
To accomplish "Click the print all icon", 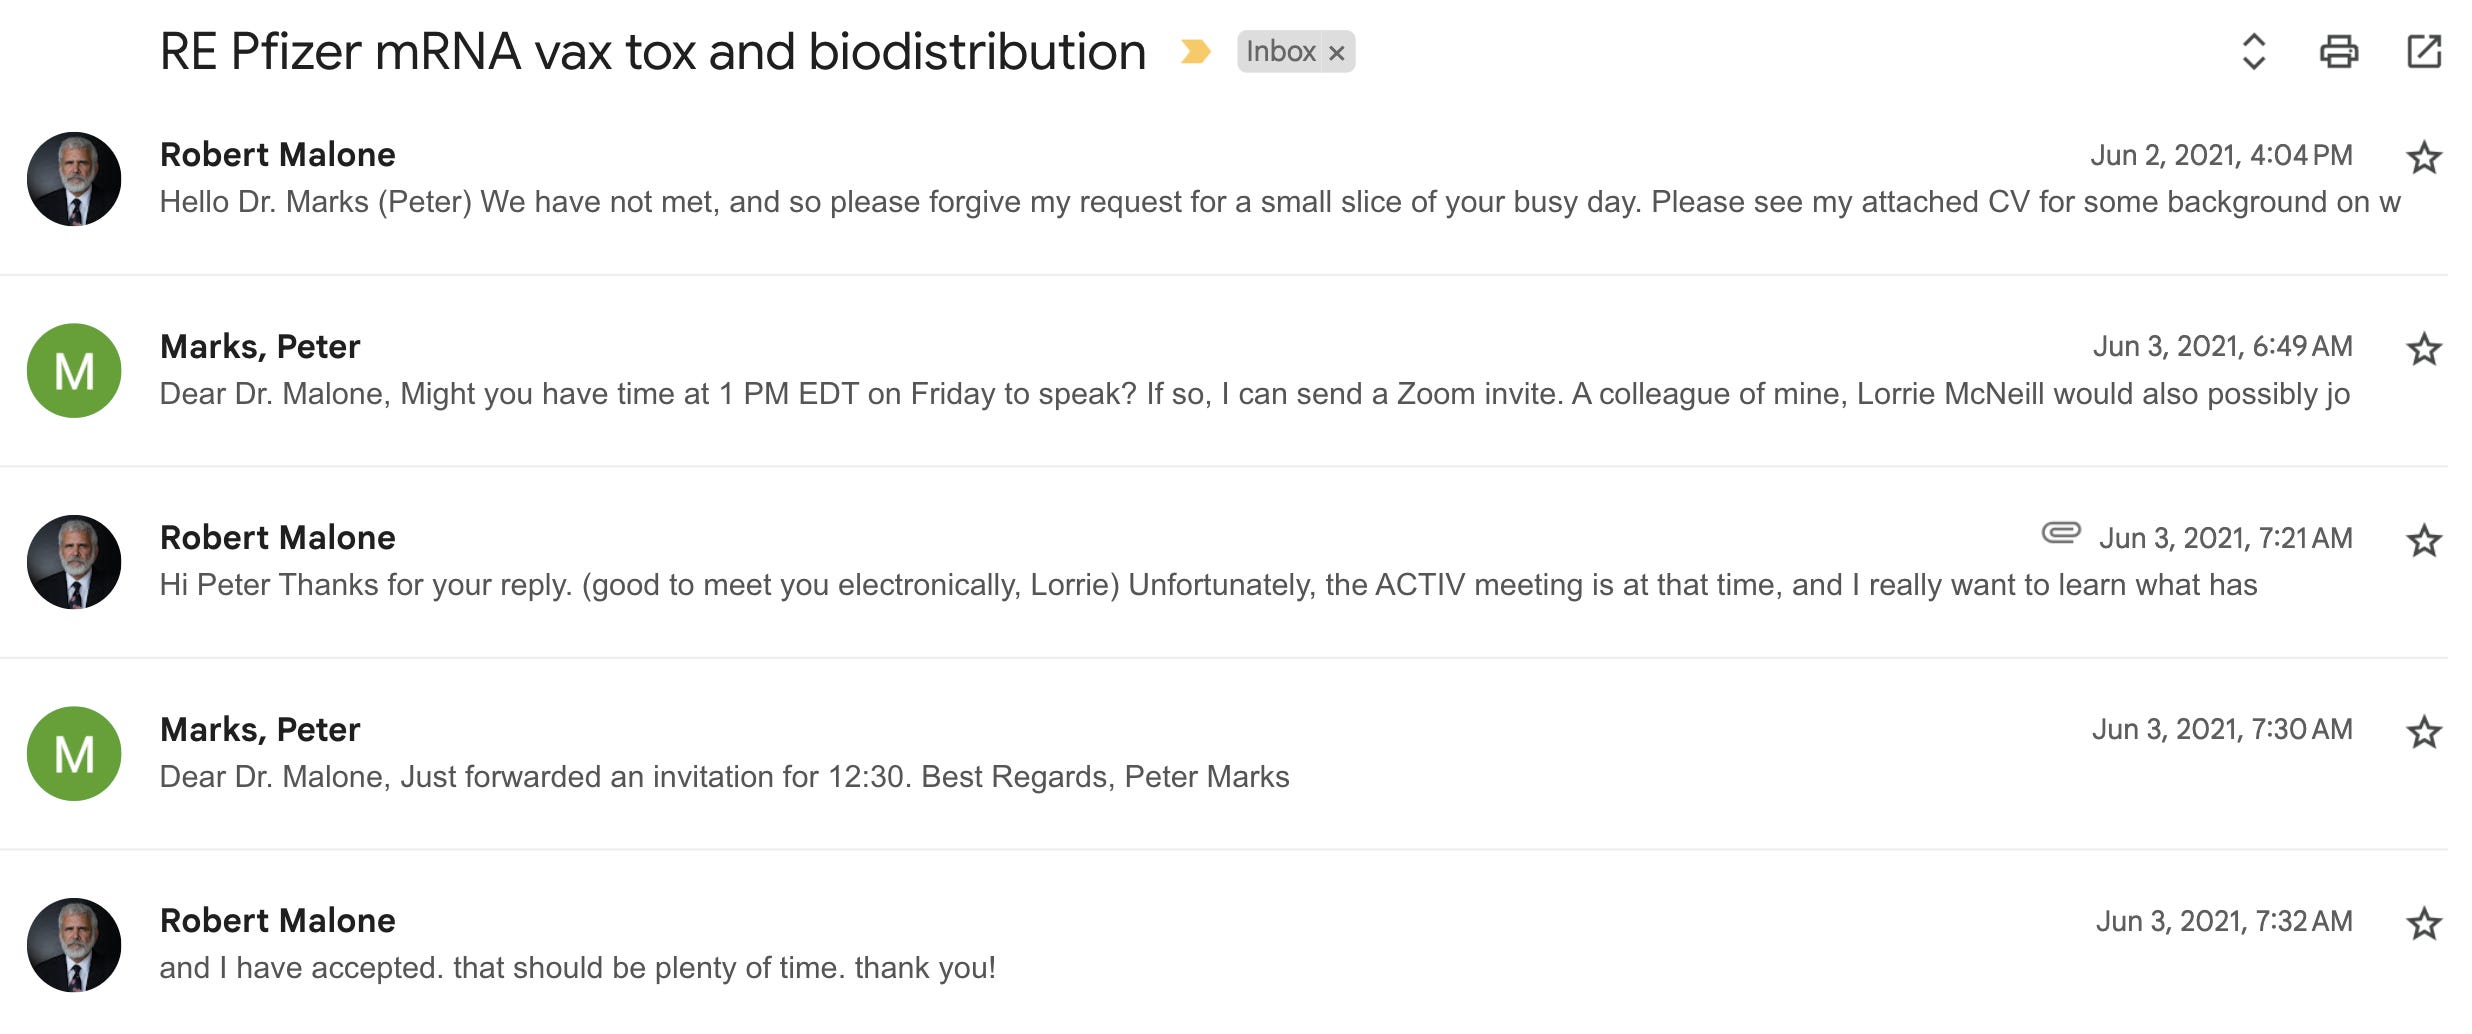I will (2338, 52).
